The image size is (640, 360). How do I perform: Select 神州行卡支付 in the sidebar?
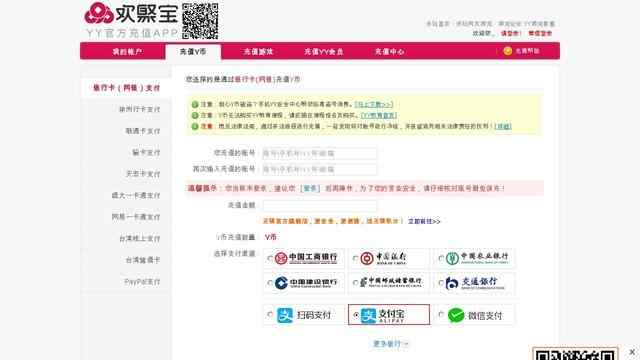coord(140,109)
